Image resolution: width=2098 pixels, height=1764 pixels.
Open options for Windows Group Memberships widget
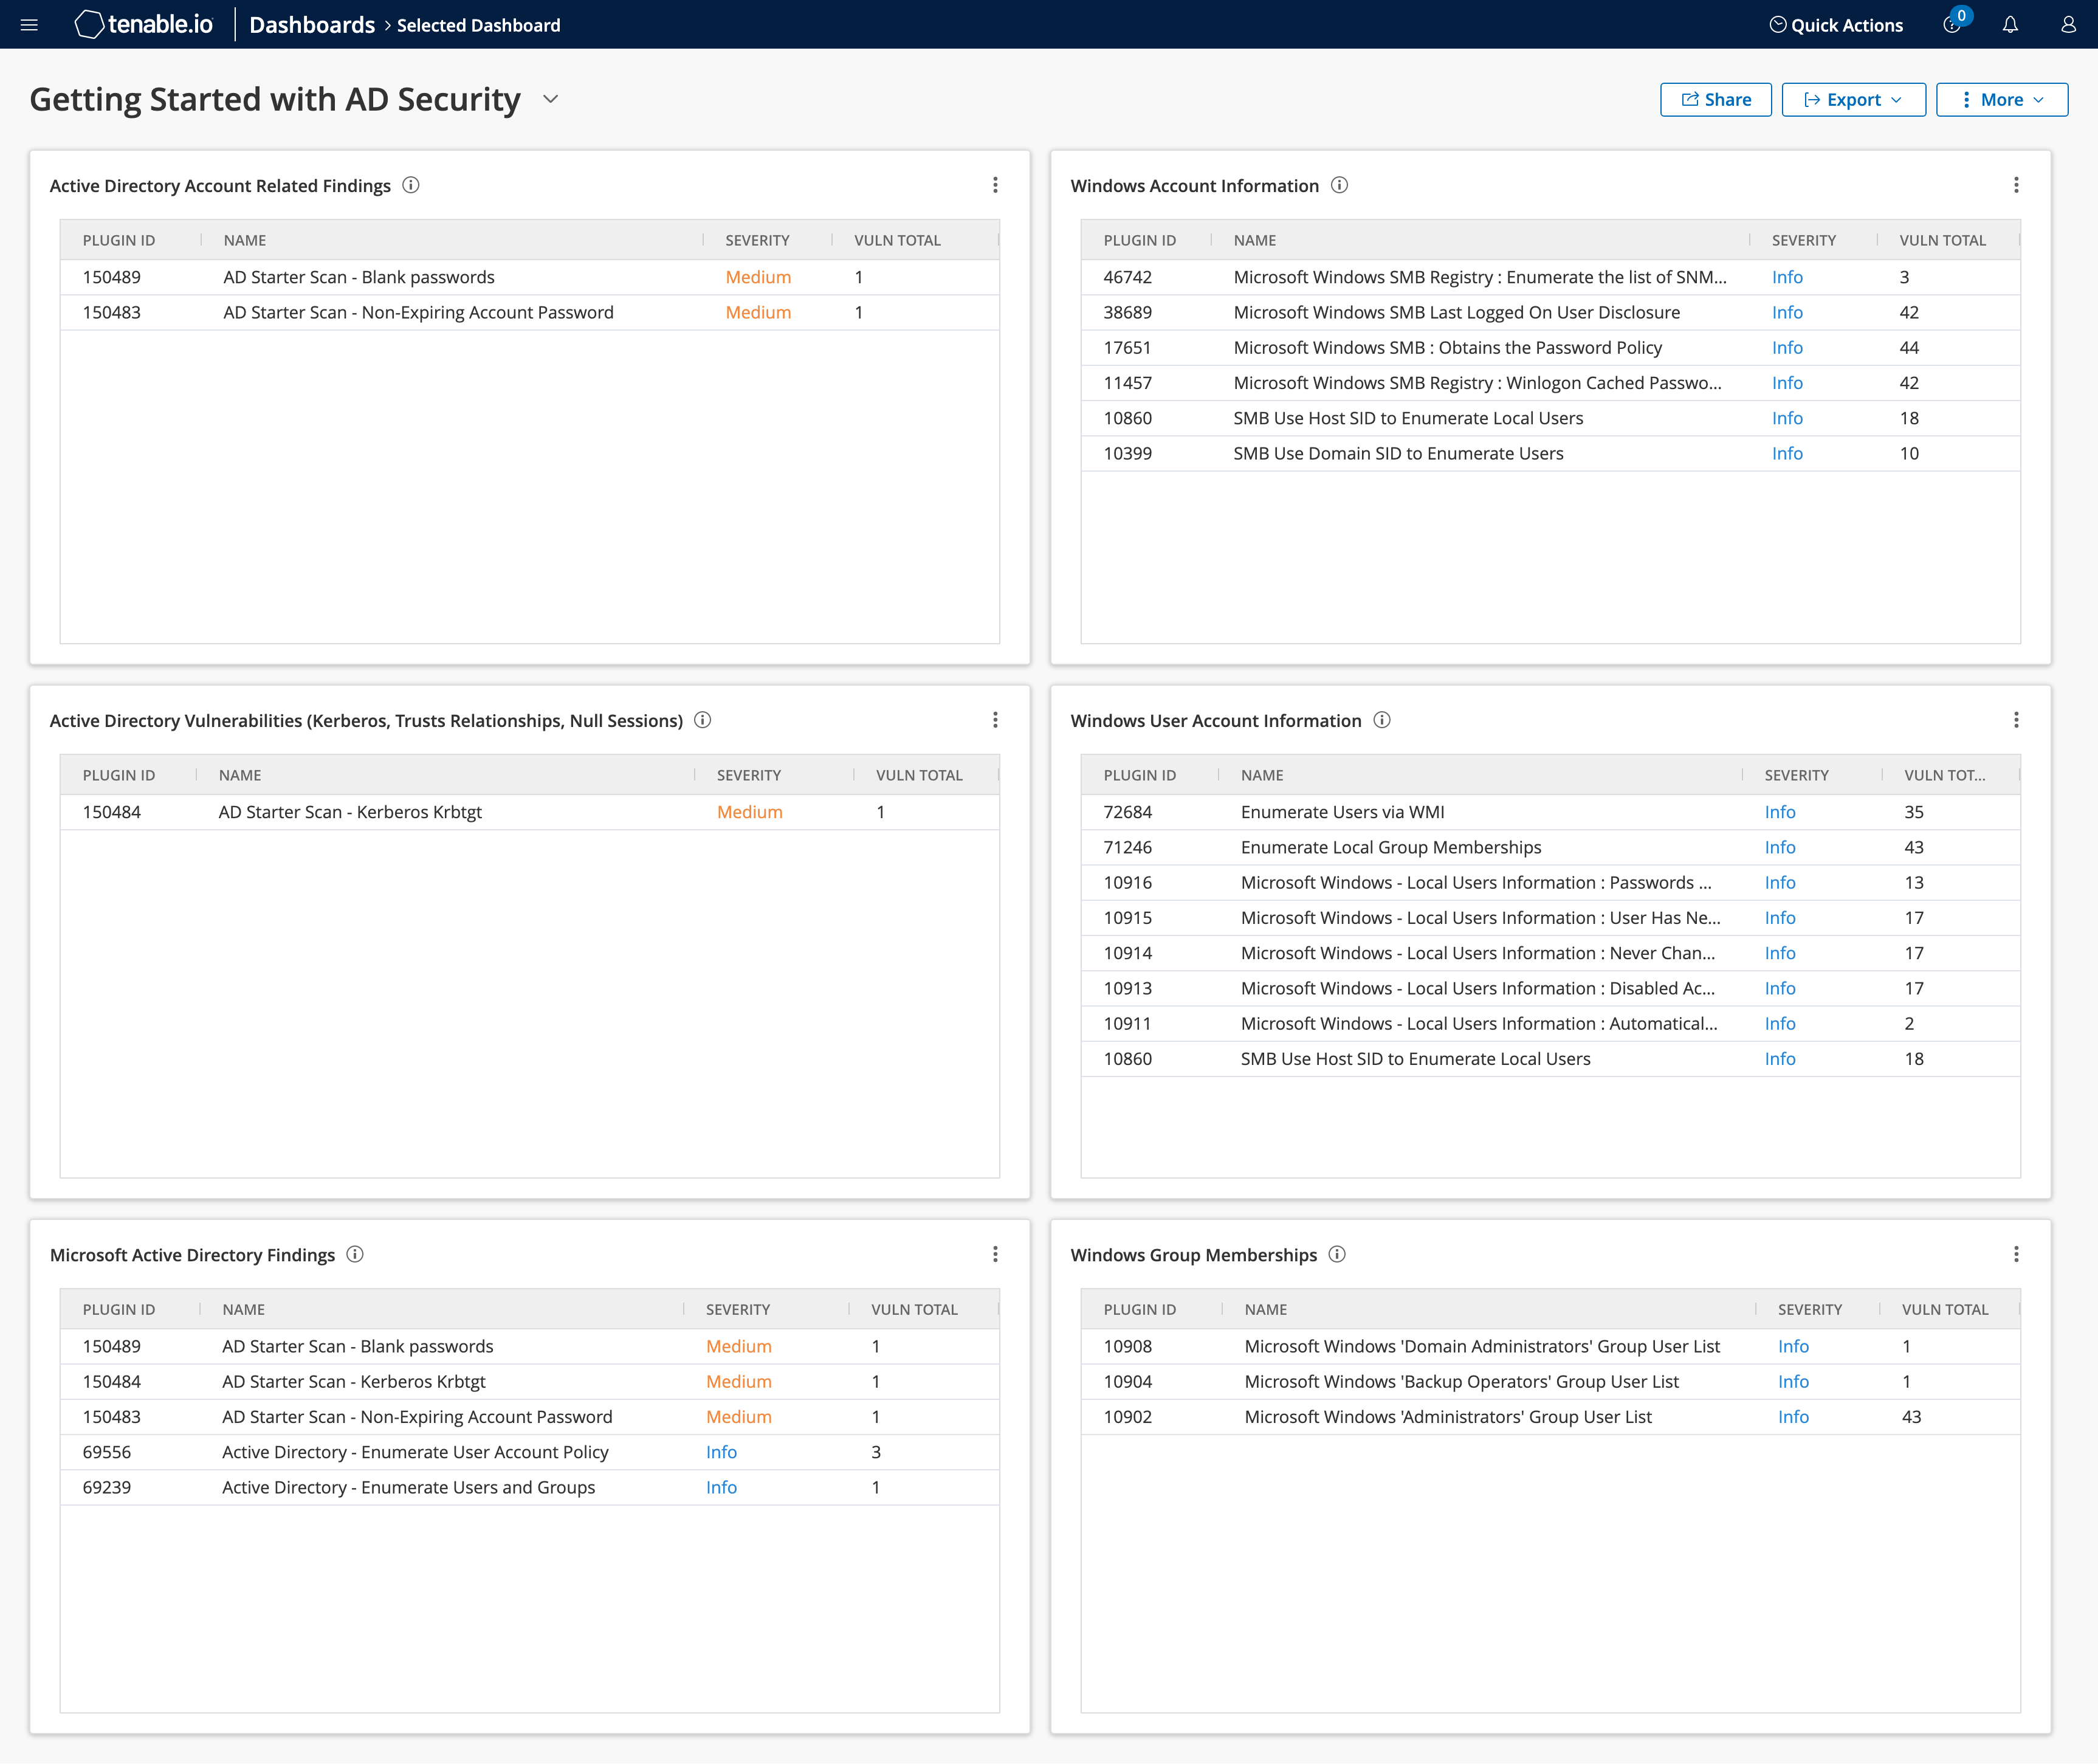[2016, 1254]
